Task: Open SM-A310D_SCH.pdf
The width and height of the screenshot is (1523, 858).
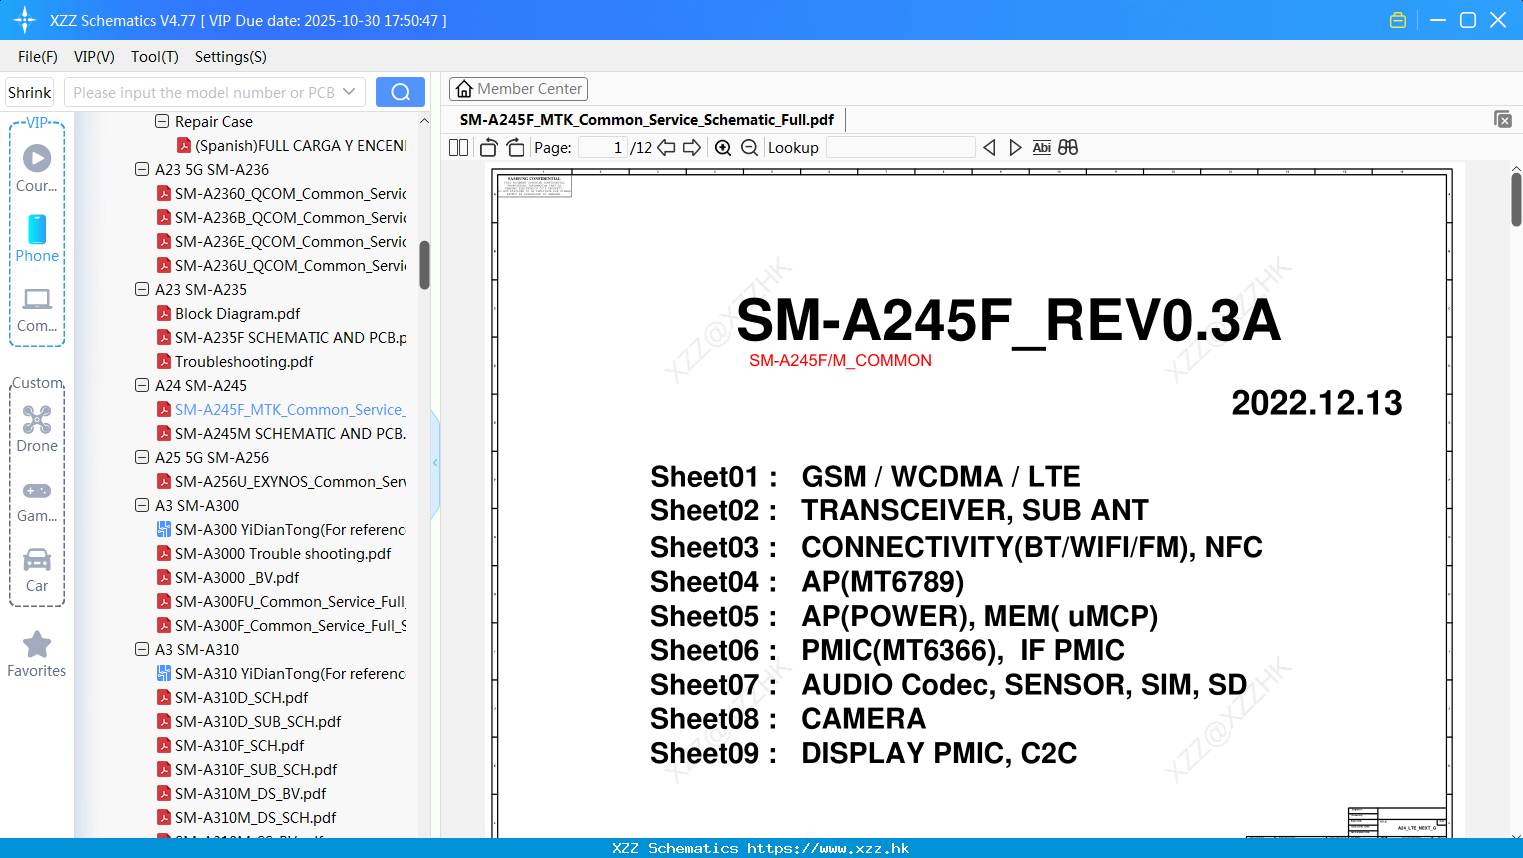Action: click(x=232, y=697)
